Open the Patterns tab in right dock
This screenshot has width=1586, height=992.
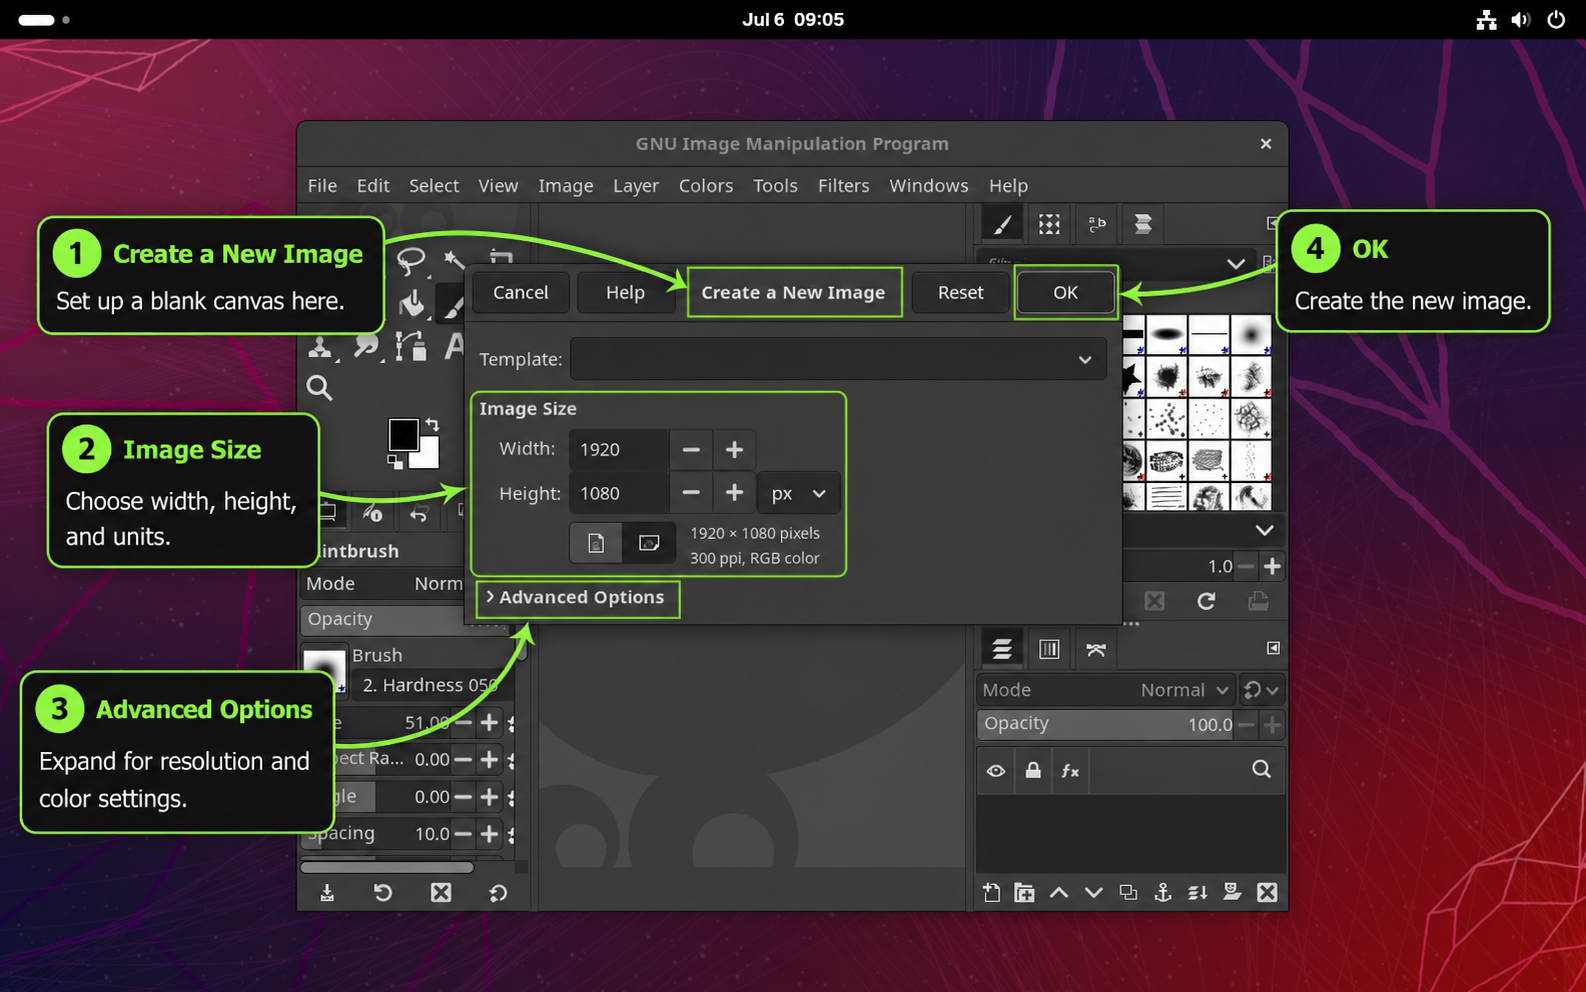click(x=1049, y=224)
